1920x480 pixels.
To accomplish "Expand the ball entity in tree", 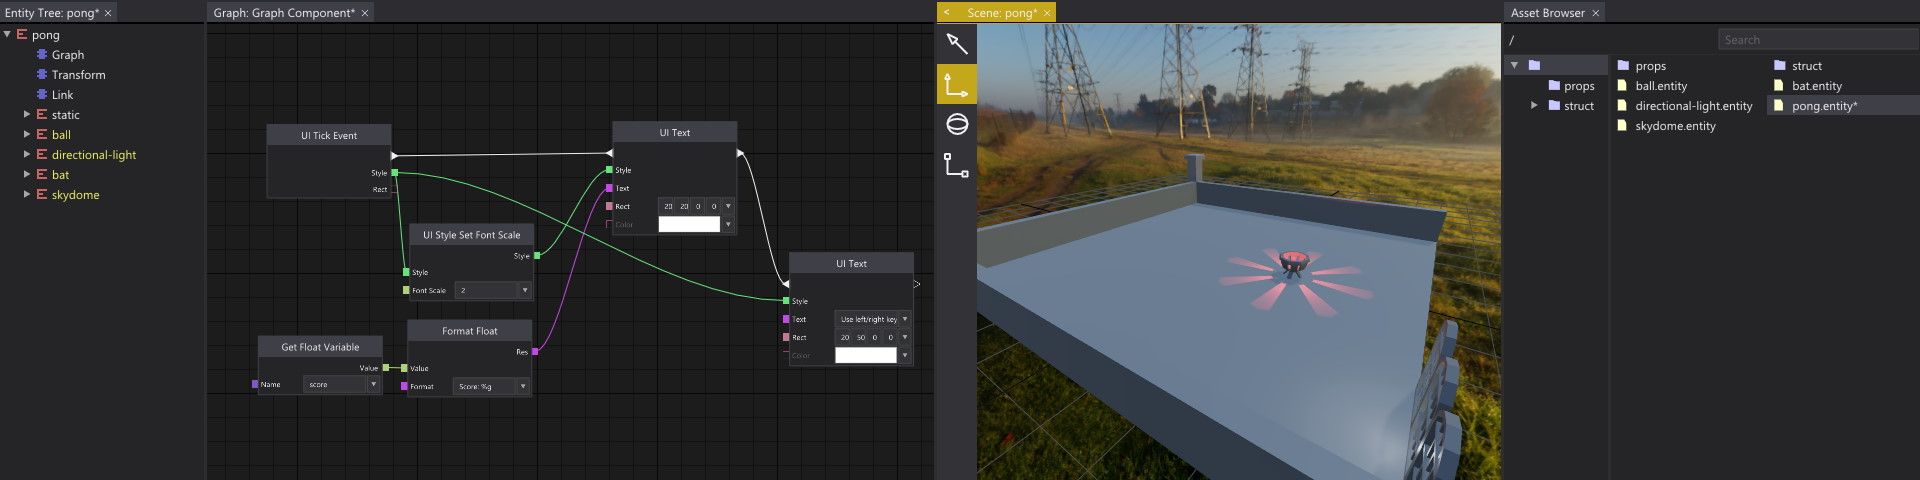I will (x=27, y=134).
